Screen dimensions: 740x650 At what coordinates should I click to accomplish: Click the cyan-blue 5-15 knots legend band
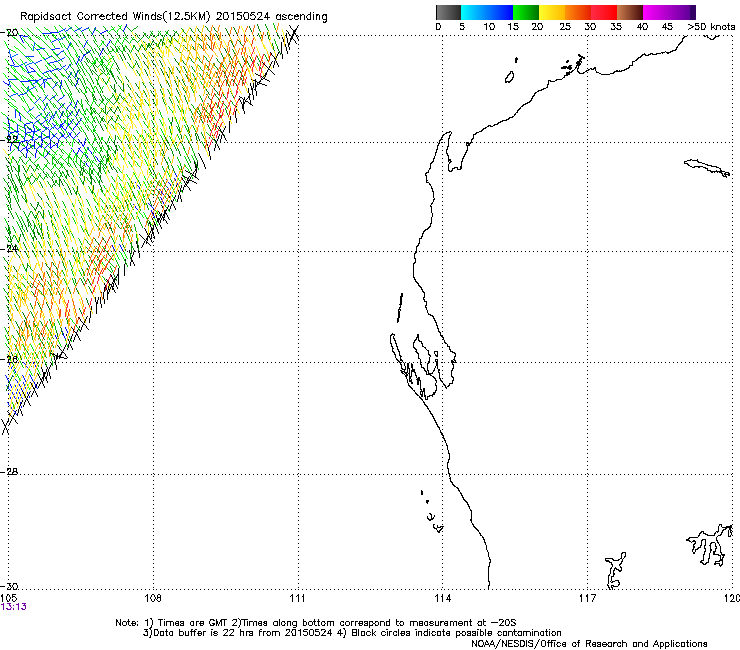pos(487,12)
